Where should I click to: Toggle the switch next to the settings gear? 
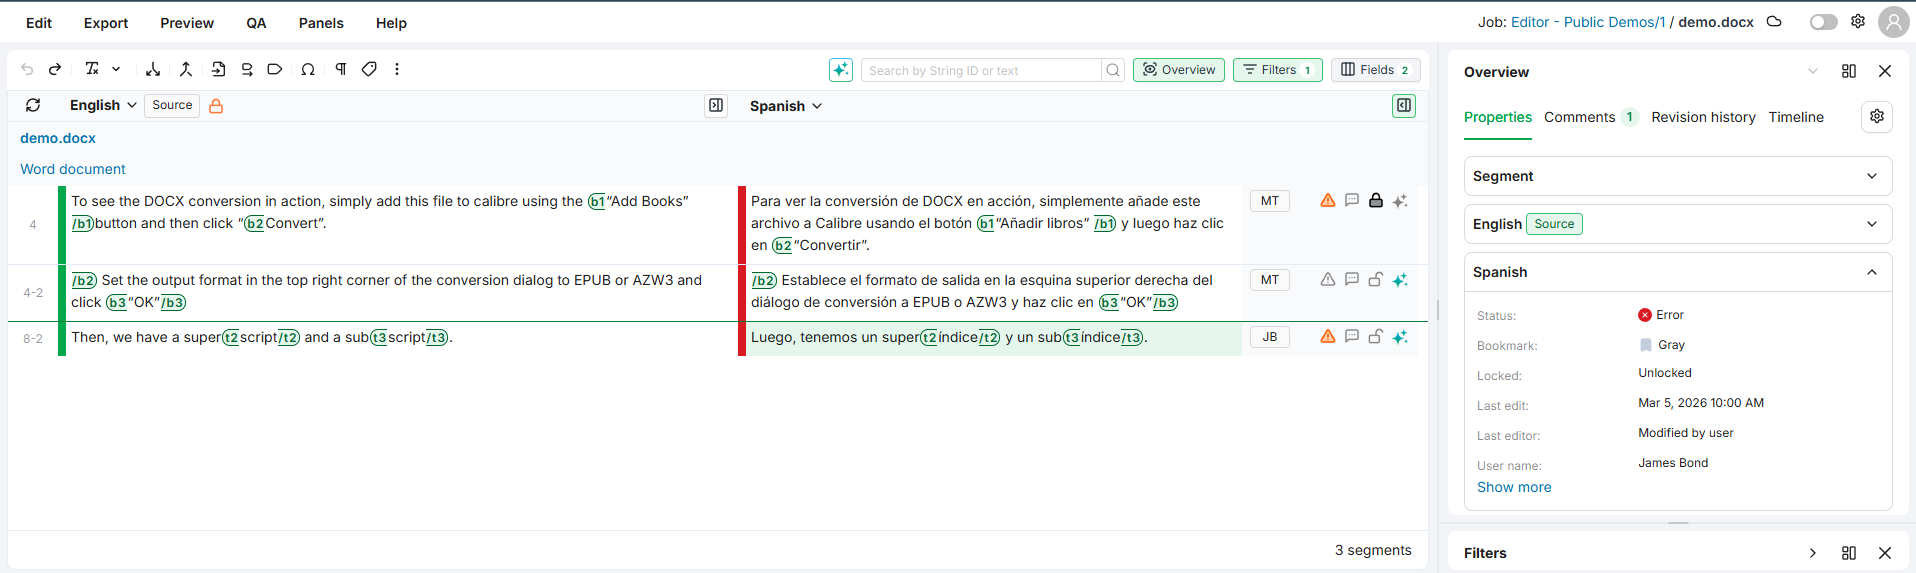pos(1823,22)
